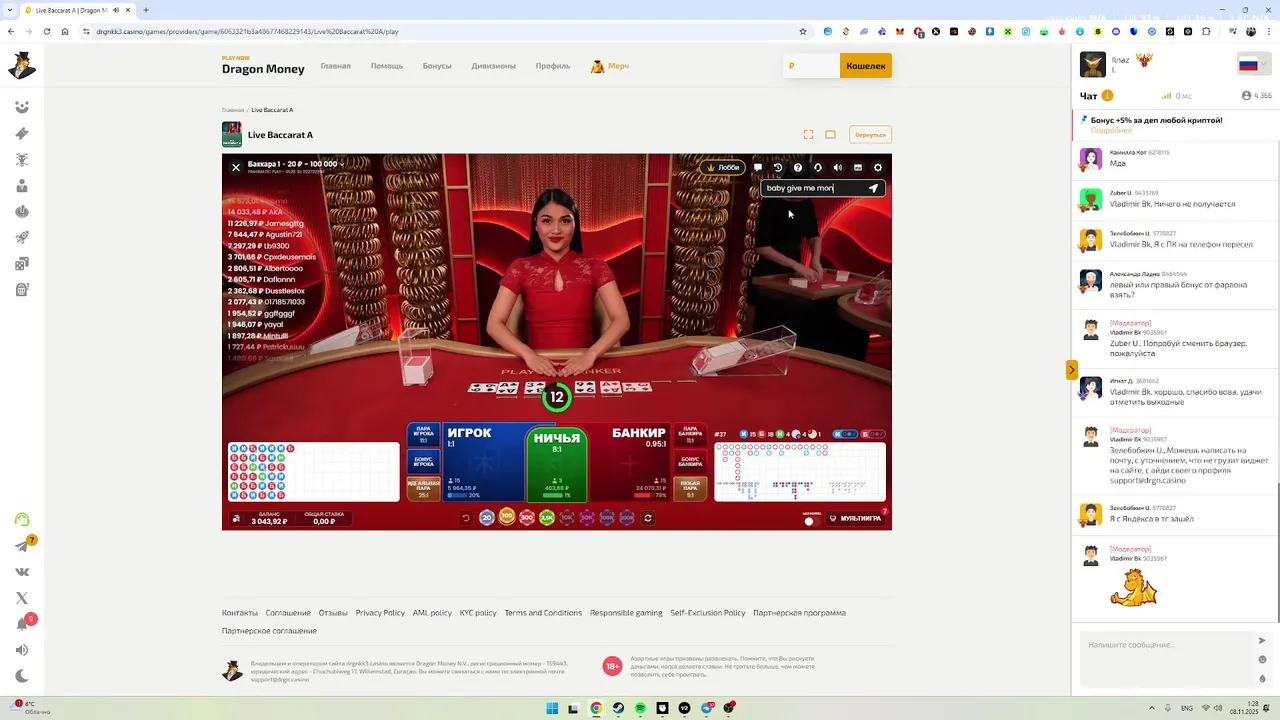This screenshot has height=720, width=1280.
Task: Open Telegram icon in sidebar
Action: pyautogui.click(x=22, y=546)
